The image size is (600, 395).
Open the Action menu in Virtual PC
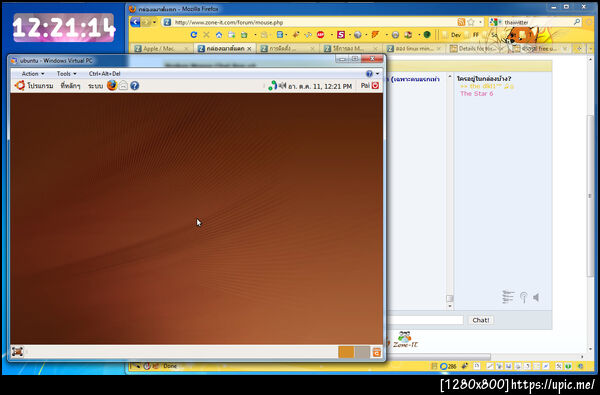point(33,73)
